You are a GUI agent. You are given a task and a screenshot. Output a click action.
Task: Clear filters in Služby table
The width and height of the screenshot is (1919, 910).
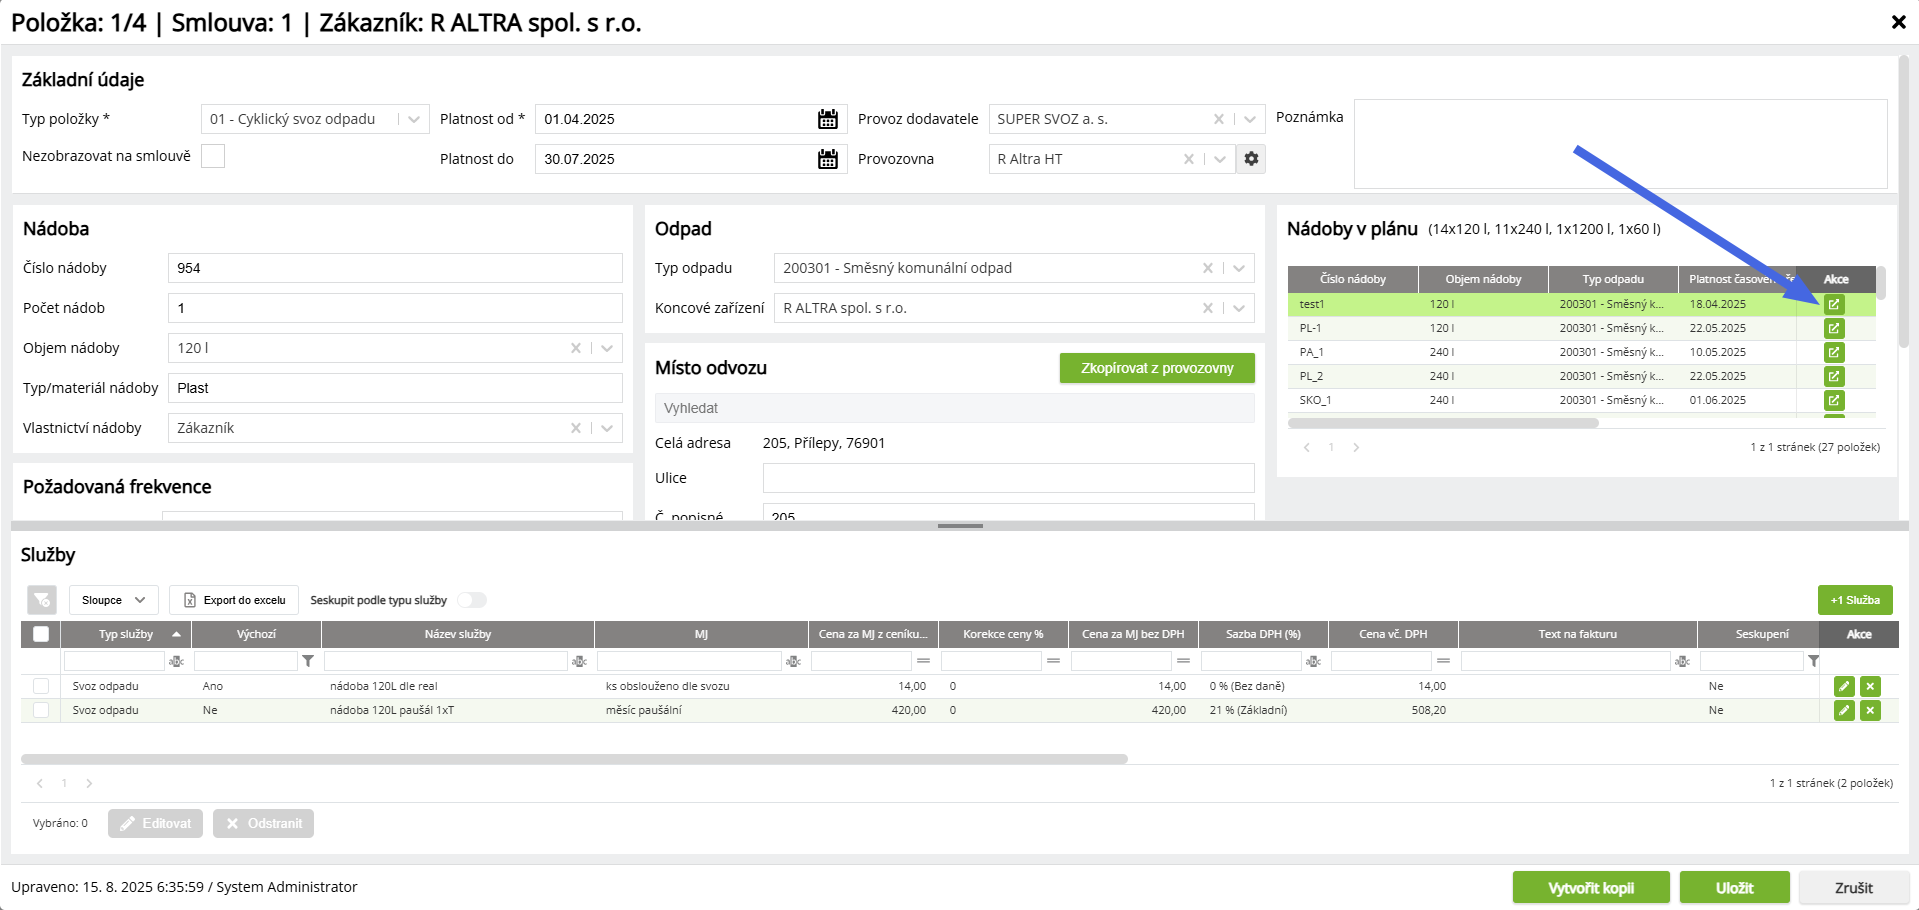42,600
